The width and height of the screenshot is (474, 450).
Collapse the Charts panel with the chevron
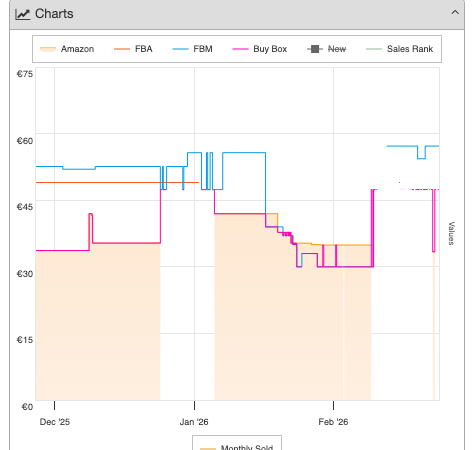point(455,13)
